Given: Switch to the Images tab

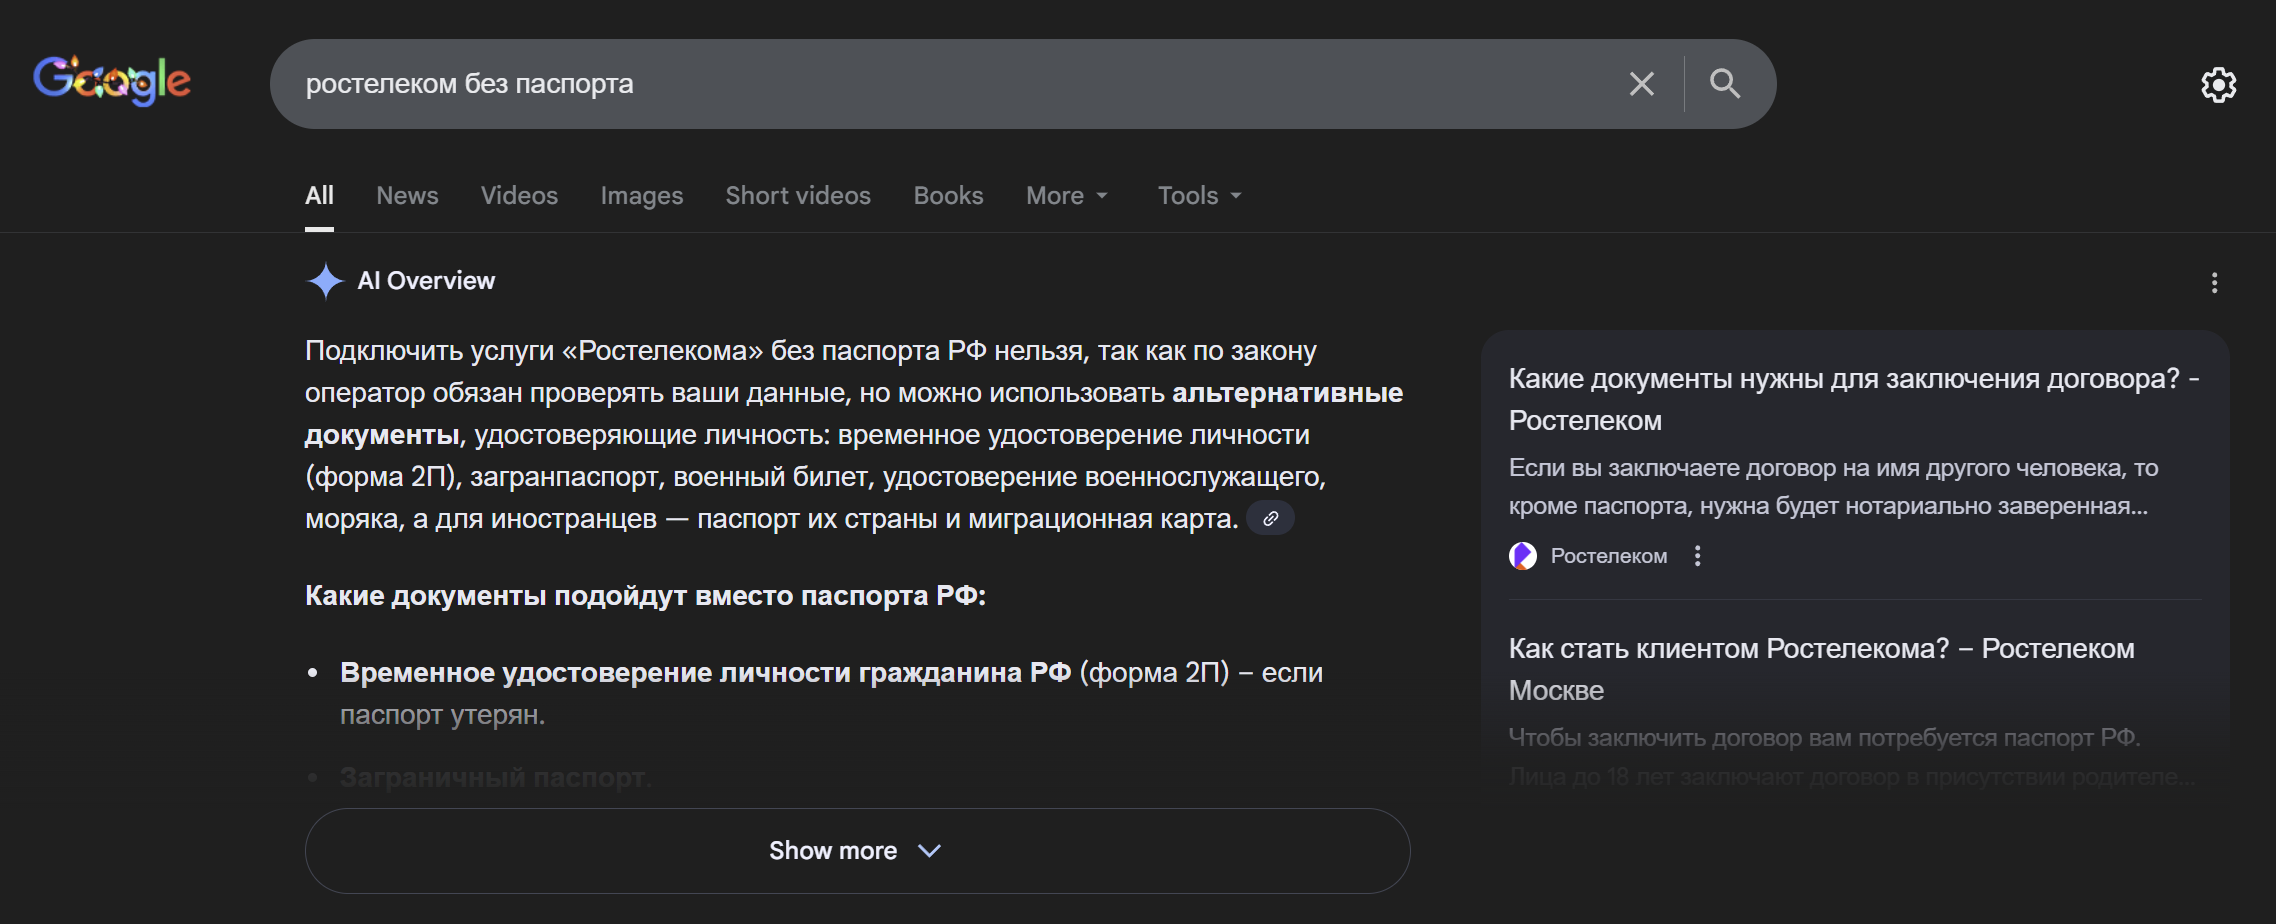Looking at the screenshot, I should coord(641,196).
